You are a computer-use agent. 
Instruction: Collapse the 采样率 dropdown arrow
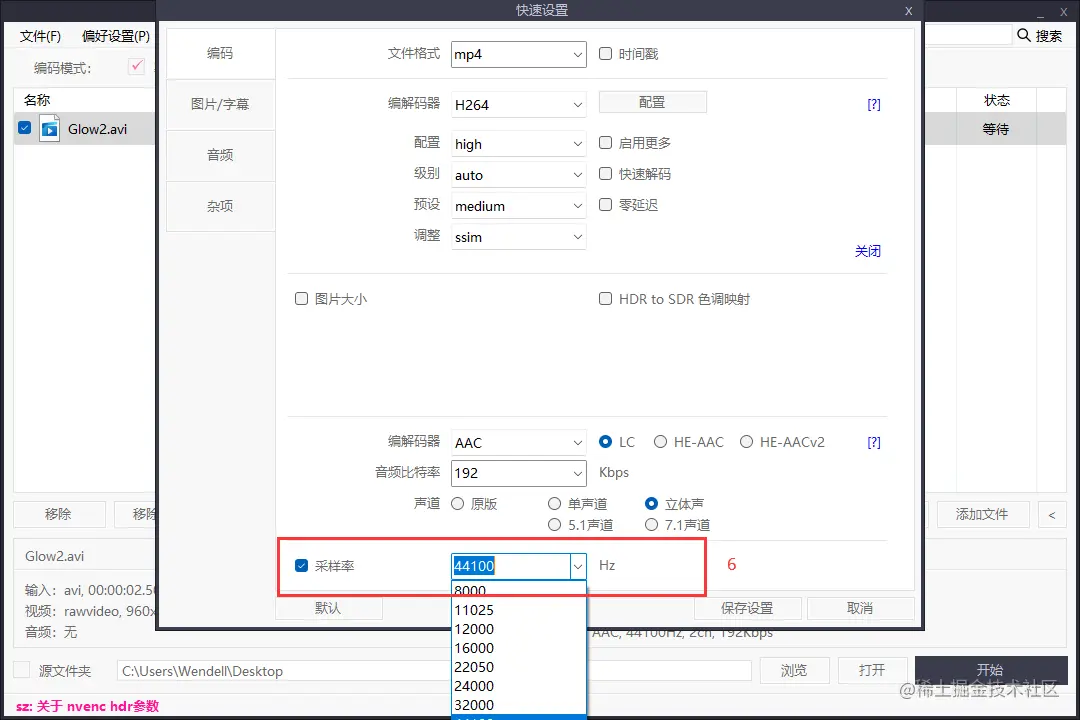[578, 566]
